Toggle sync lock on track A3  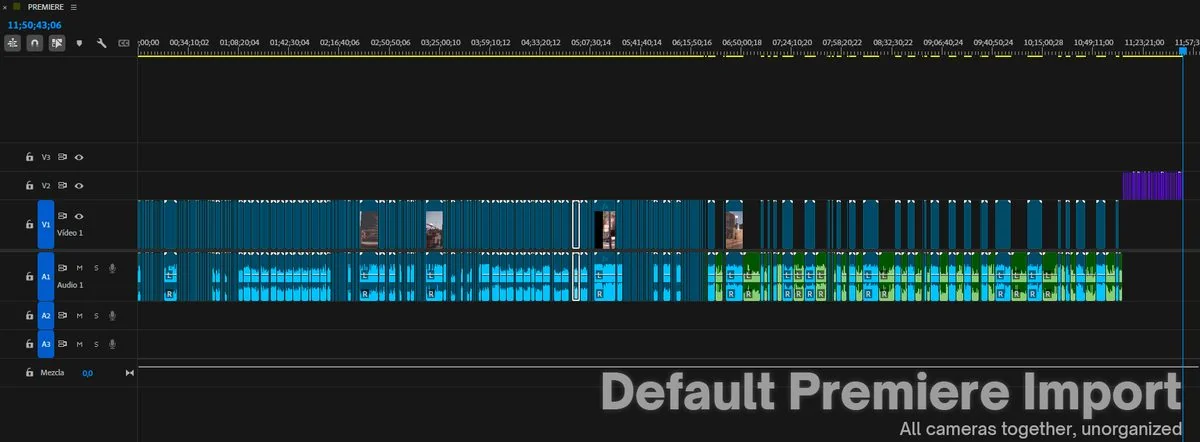pos(63,344)
